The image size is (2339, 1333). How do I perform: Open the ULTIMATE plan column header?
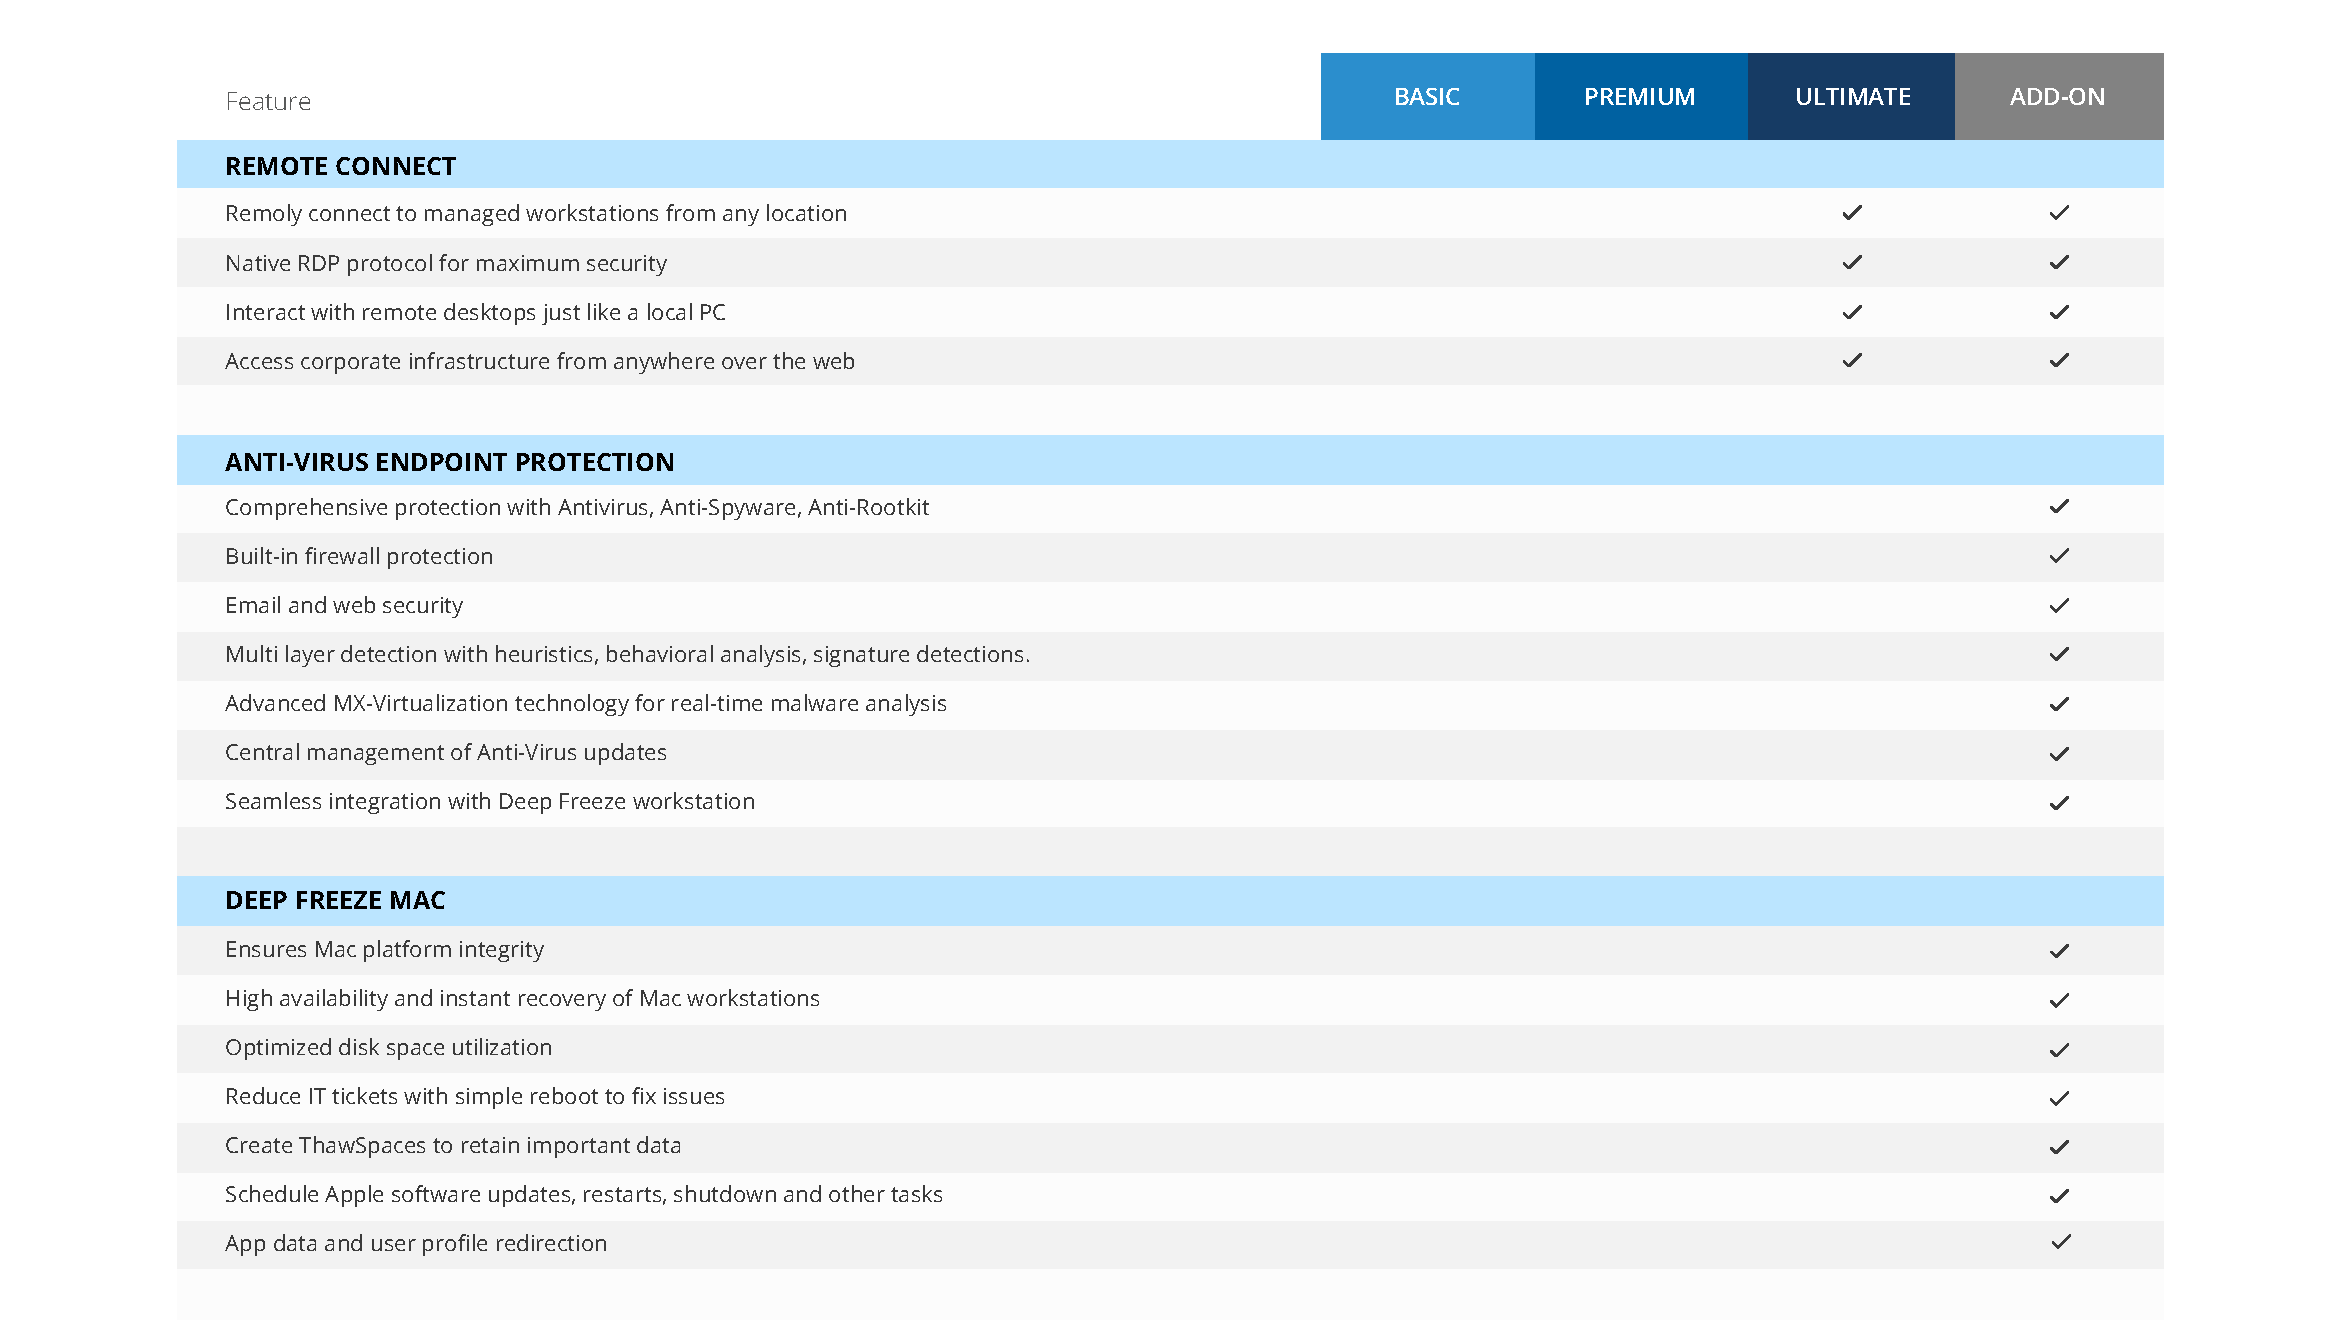tap(1852, 97)
